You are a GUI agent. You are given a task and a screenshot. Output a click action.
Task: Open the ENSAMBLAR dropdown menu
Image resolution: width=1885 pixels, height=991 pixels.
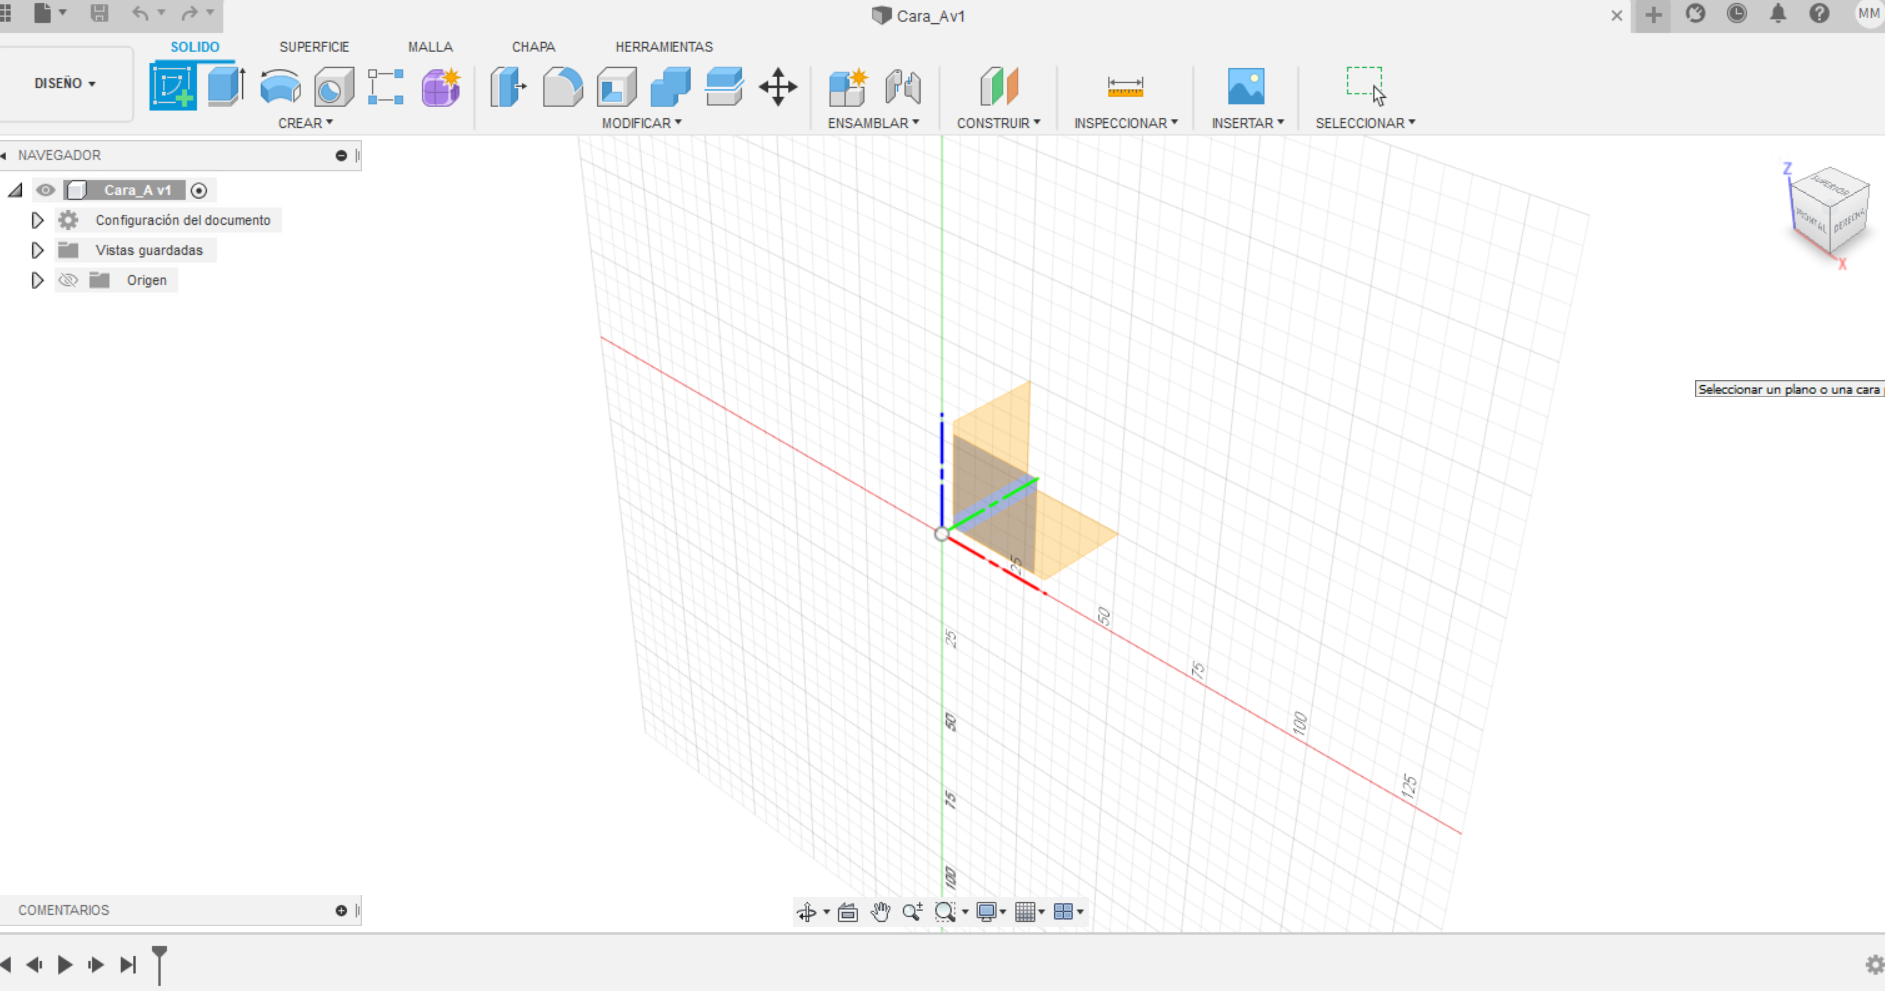point(873,123)
